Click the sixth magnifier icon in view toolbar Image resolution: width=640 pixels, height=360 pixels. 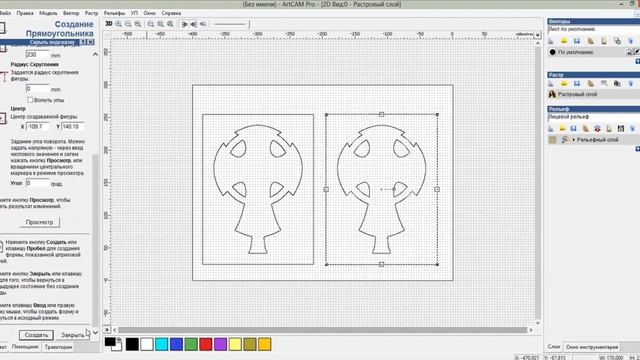point(170,24)
